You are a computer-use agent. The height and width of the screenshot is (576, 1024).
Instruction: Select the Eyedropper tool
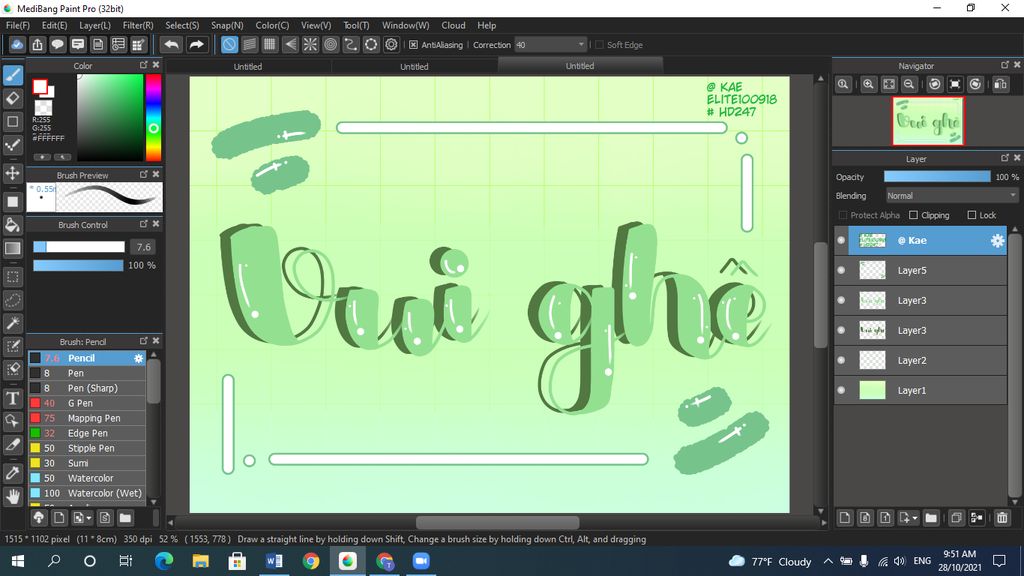[12, 473]
